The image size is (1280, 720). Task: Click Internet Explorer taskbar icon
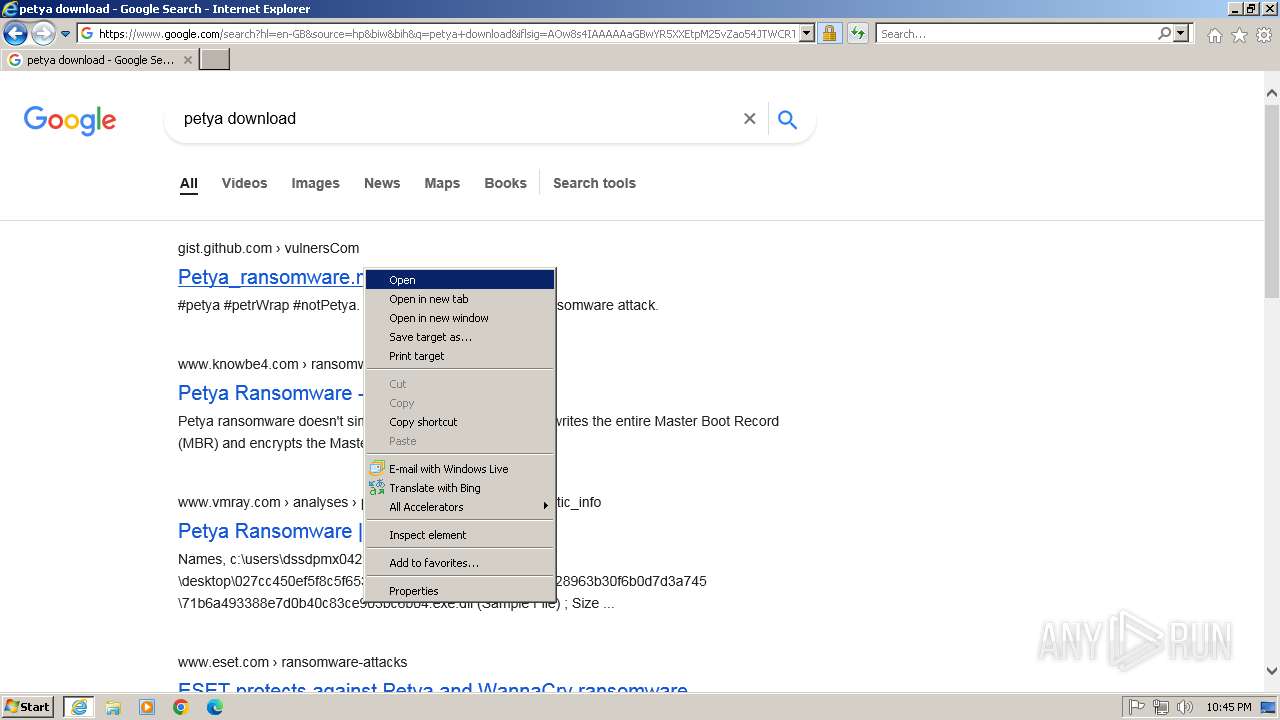79,707
